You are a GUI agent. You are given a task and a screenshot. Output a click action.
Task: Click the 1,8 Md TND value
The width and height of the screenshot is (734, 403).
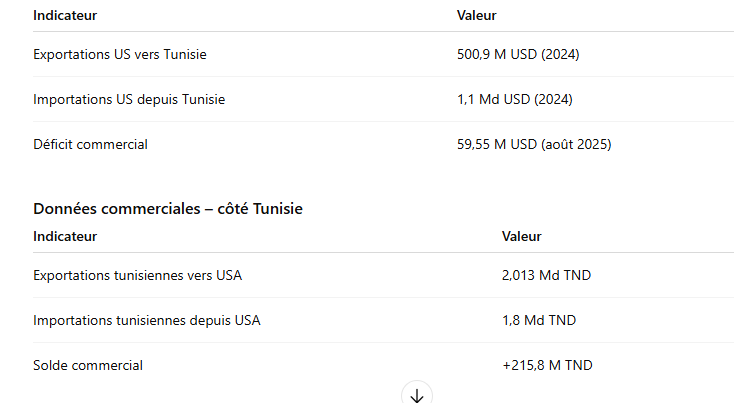tap(539, 320)
